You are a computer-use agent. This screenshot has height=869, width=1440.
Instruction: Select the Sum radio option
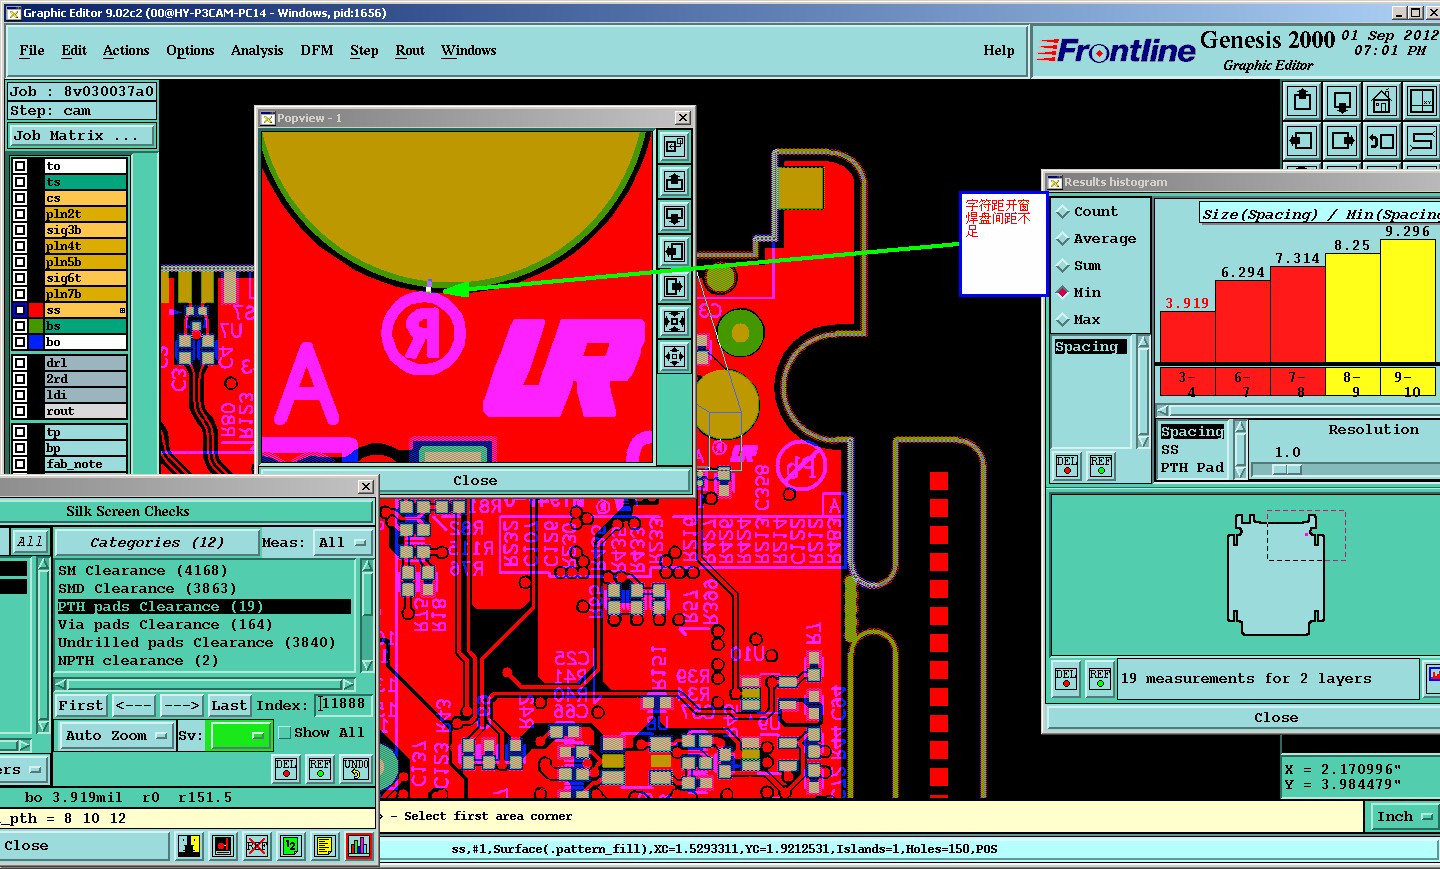click(x=1063, y=266)
